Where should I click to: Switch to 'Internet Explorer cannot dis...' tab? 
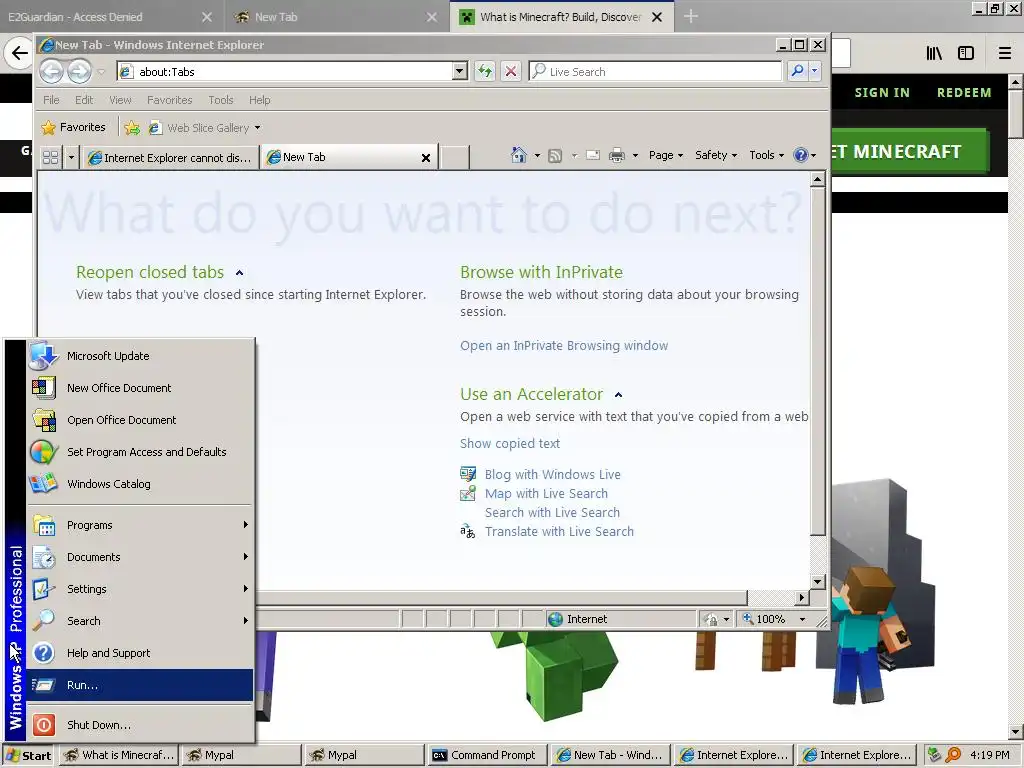coord(169,157)
